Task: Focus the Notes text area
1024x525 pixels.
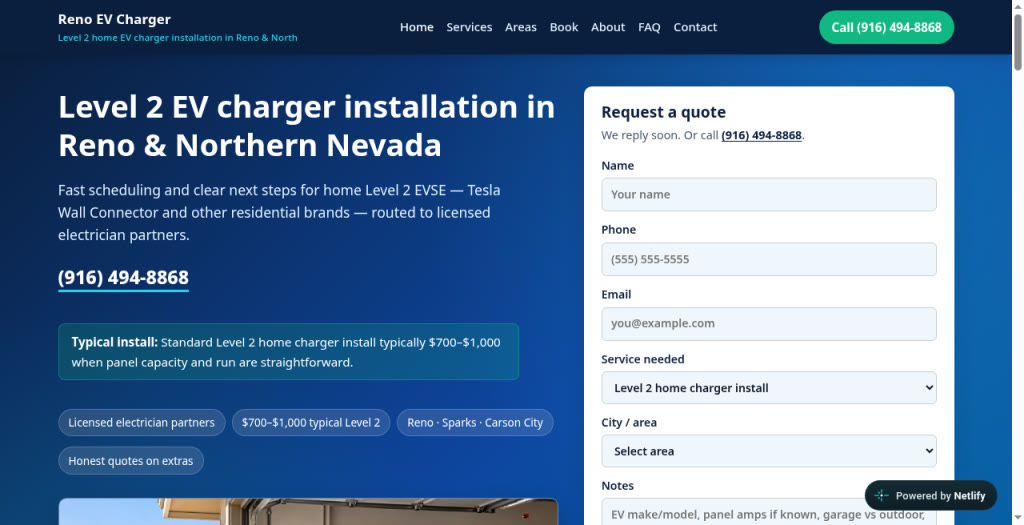Action: click(x=769, y=511)
